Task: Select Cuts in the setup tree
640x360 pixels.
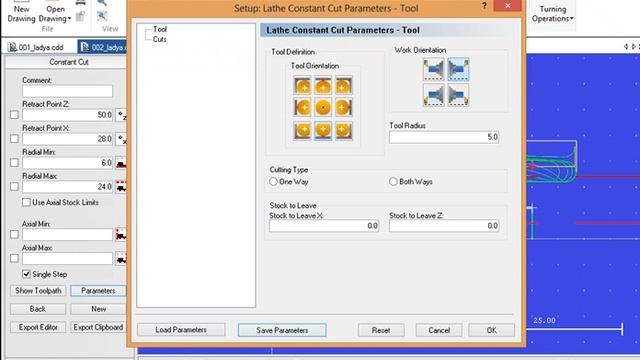Action: (x=160, y=39)
